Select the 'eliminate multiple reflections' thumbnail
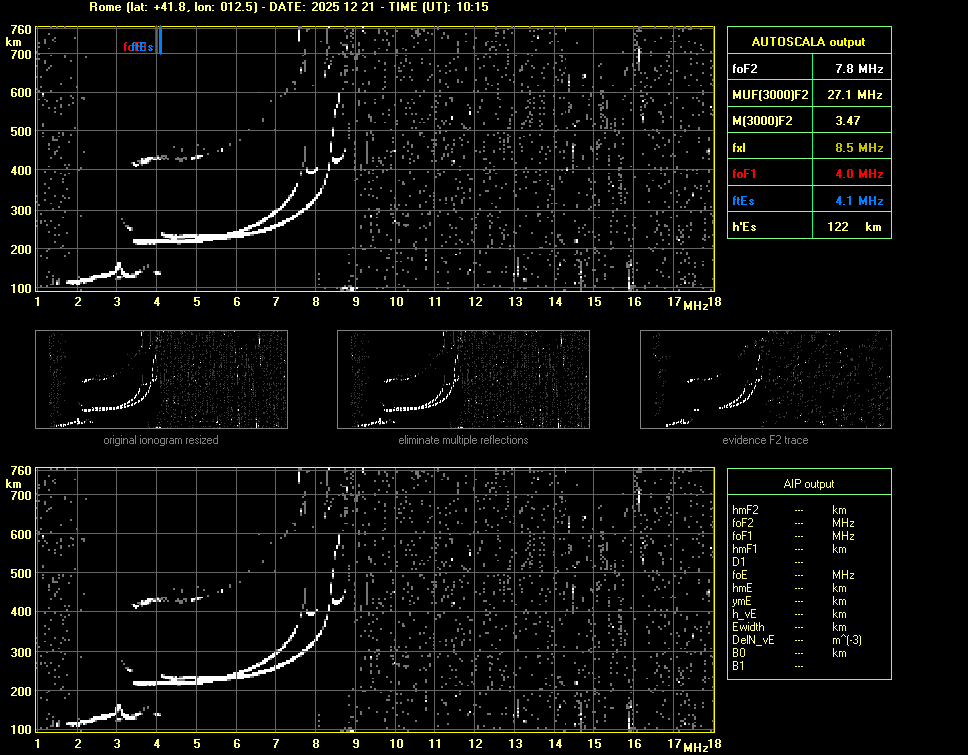The image size is (968, 755). tap(463, 379)
